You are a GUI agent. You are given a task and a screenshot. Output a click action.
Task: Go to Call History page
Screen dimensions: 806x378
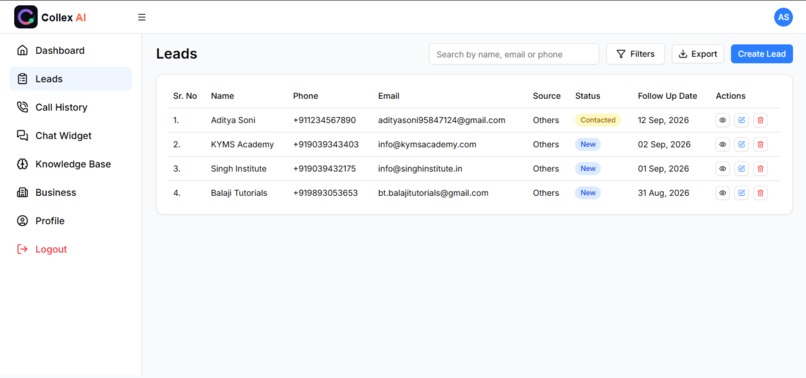point(70,107)
